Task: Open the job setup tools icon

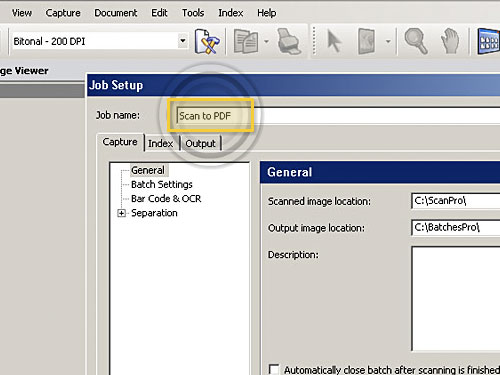Action: (207, 42)
